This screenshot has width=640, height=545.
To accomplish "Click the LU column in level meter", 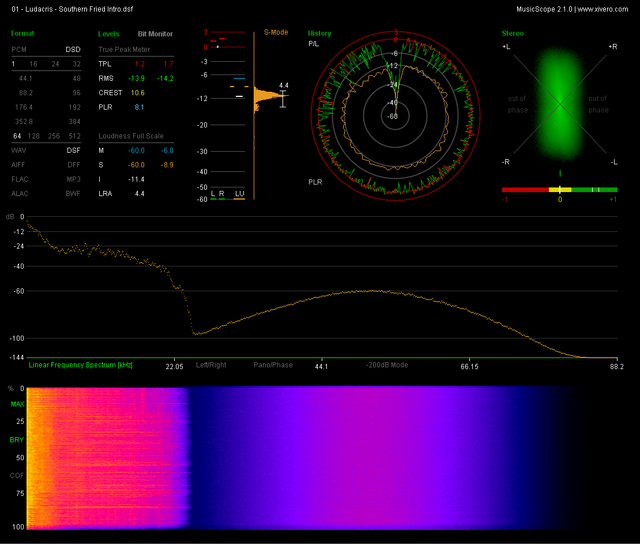I will pos(239,194).
